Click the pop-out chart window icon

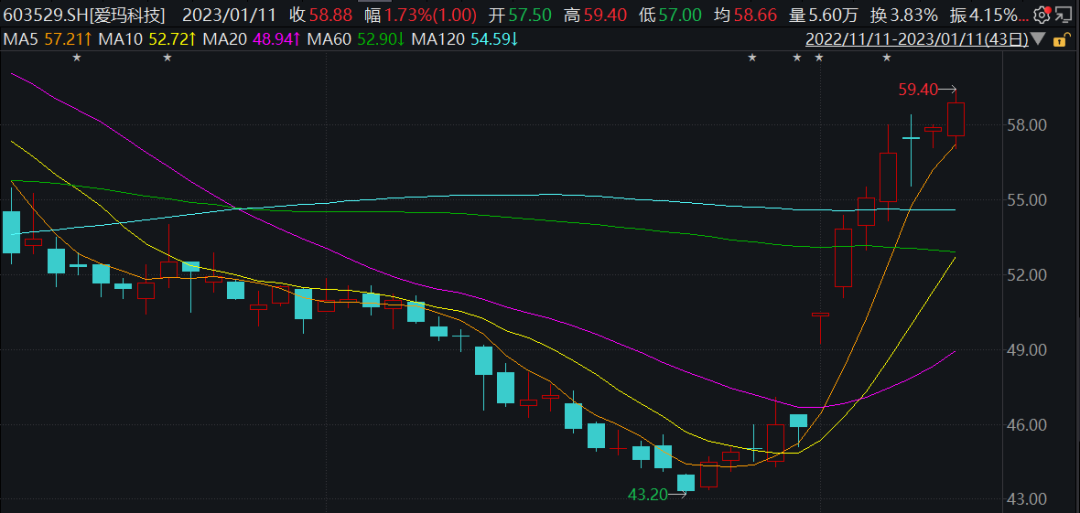tap(1063, 14)
